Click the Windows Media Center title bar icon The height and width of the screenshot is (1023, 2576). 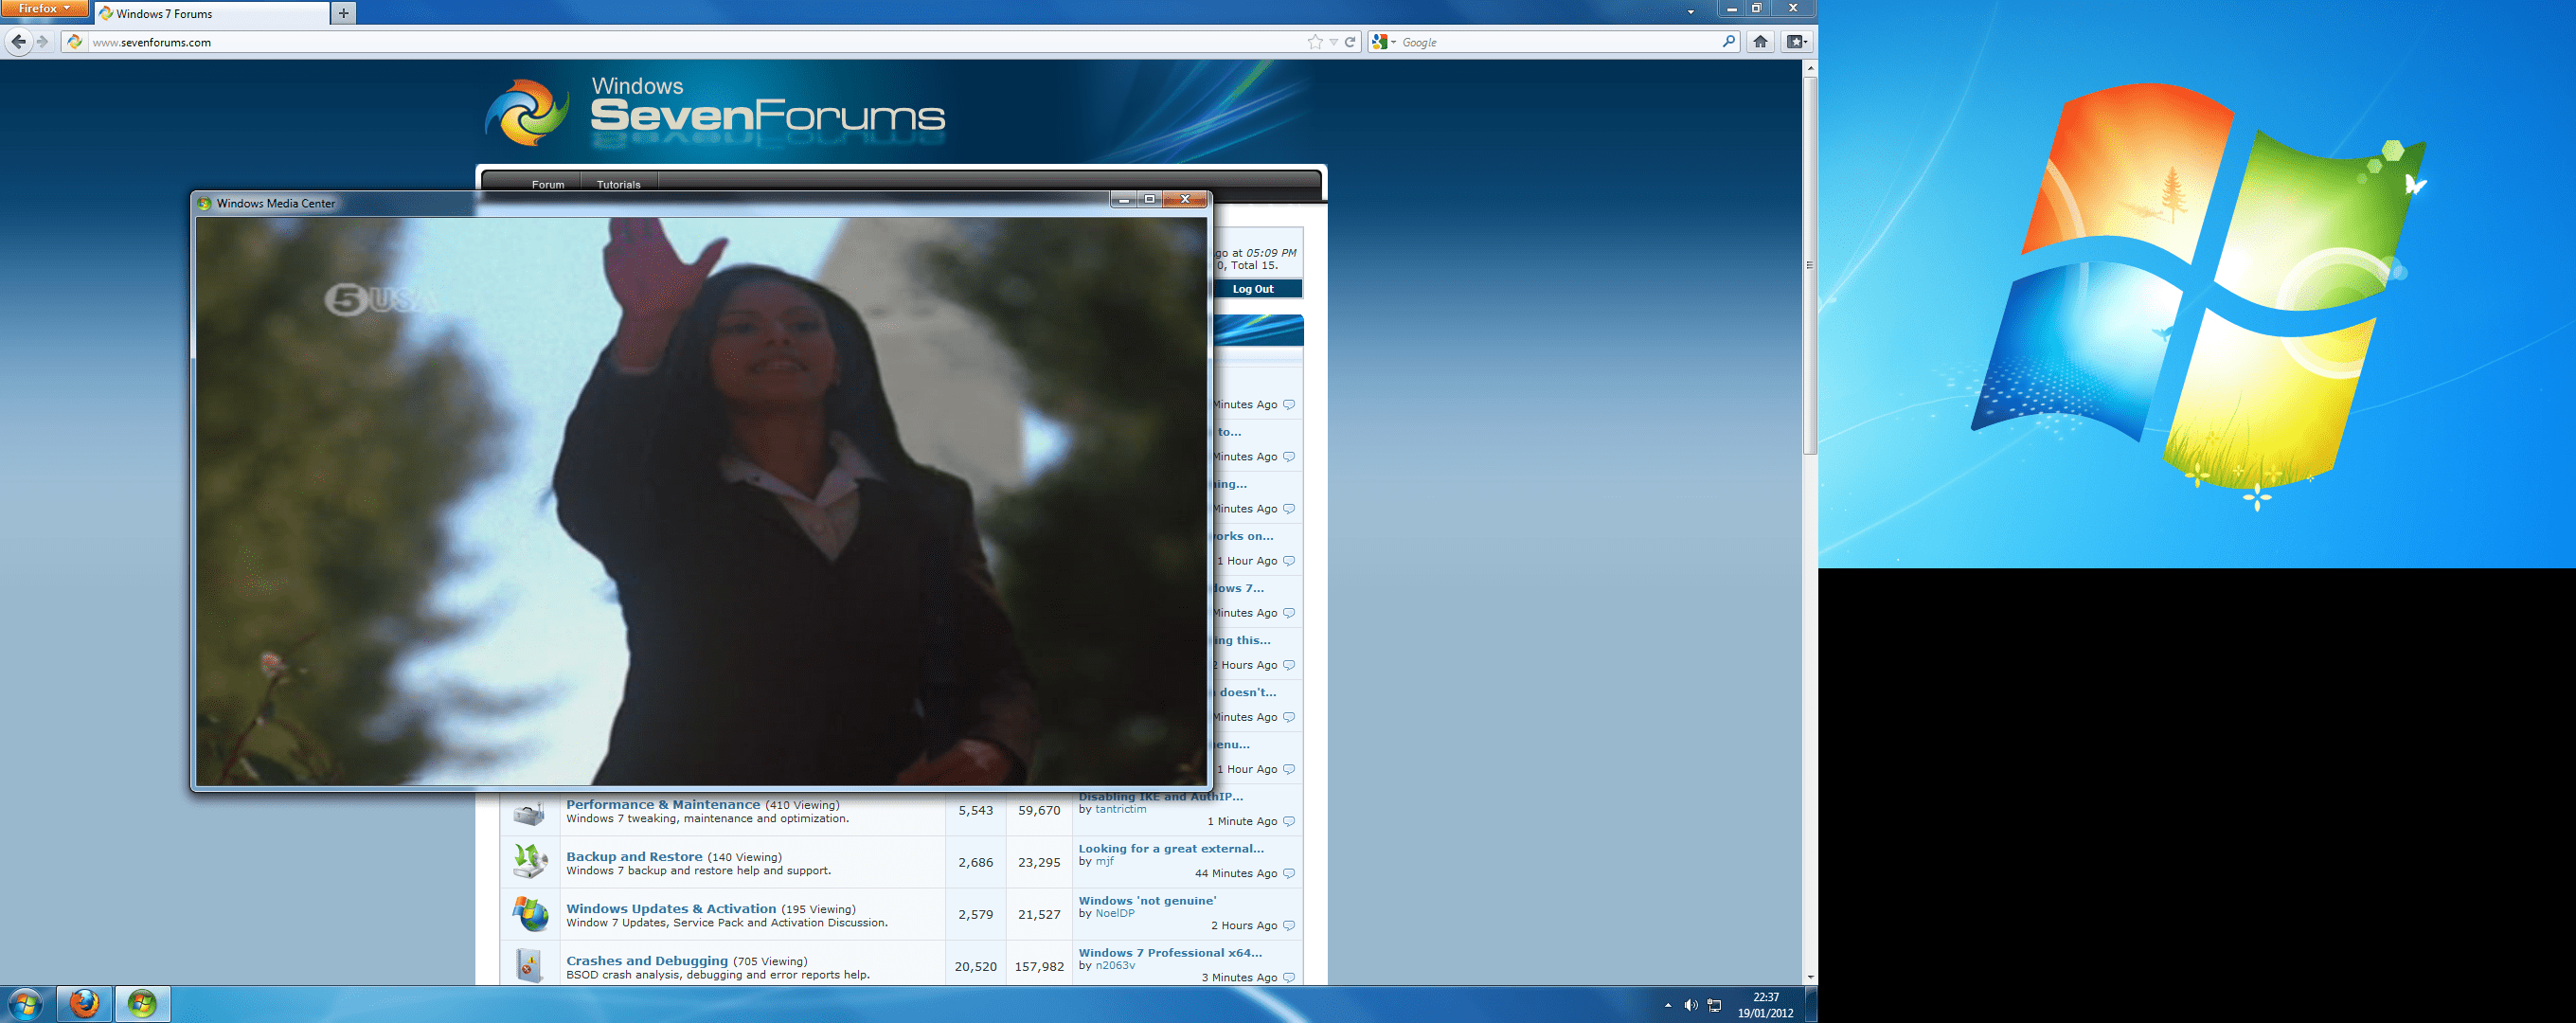pos(204,203)
